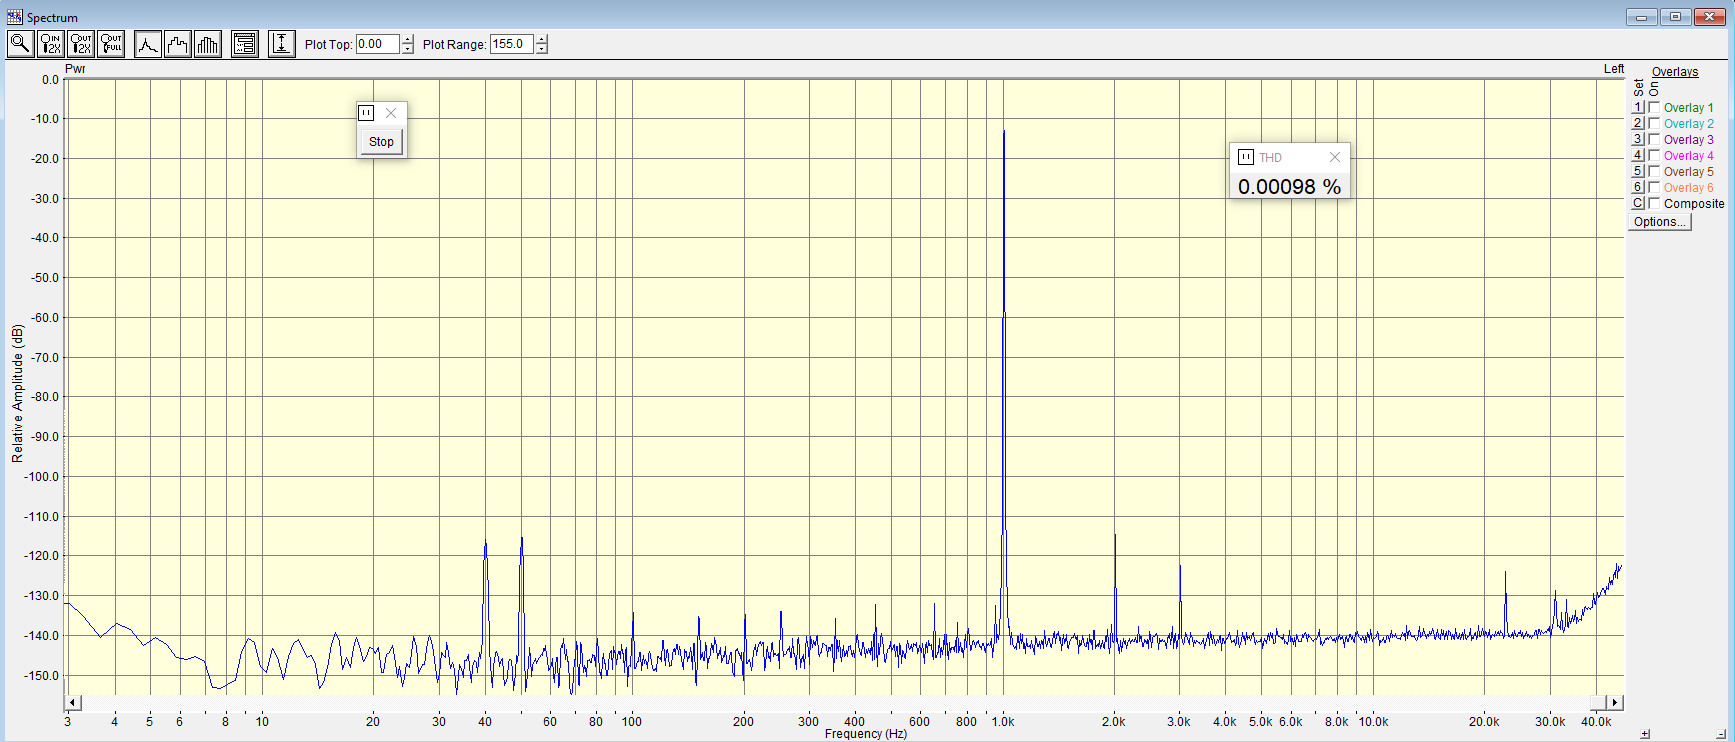Click the Overlay 6 orange label
1735x742 pixels.
(1688, 188)
